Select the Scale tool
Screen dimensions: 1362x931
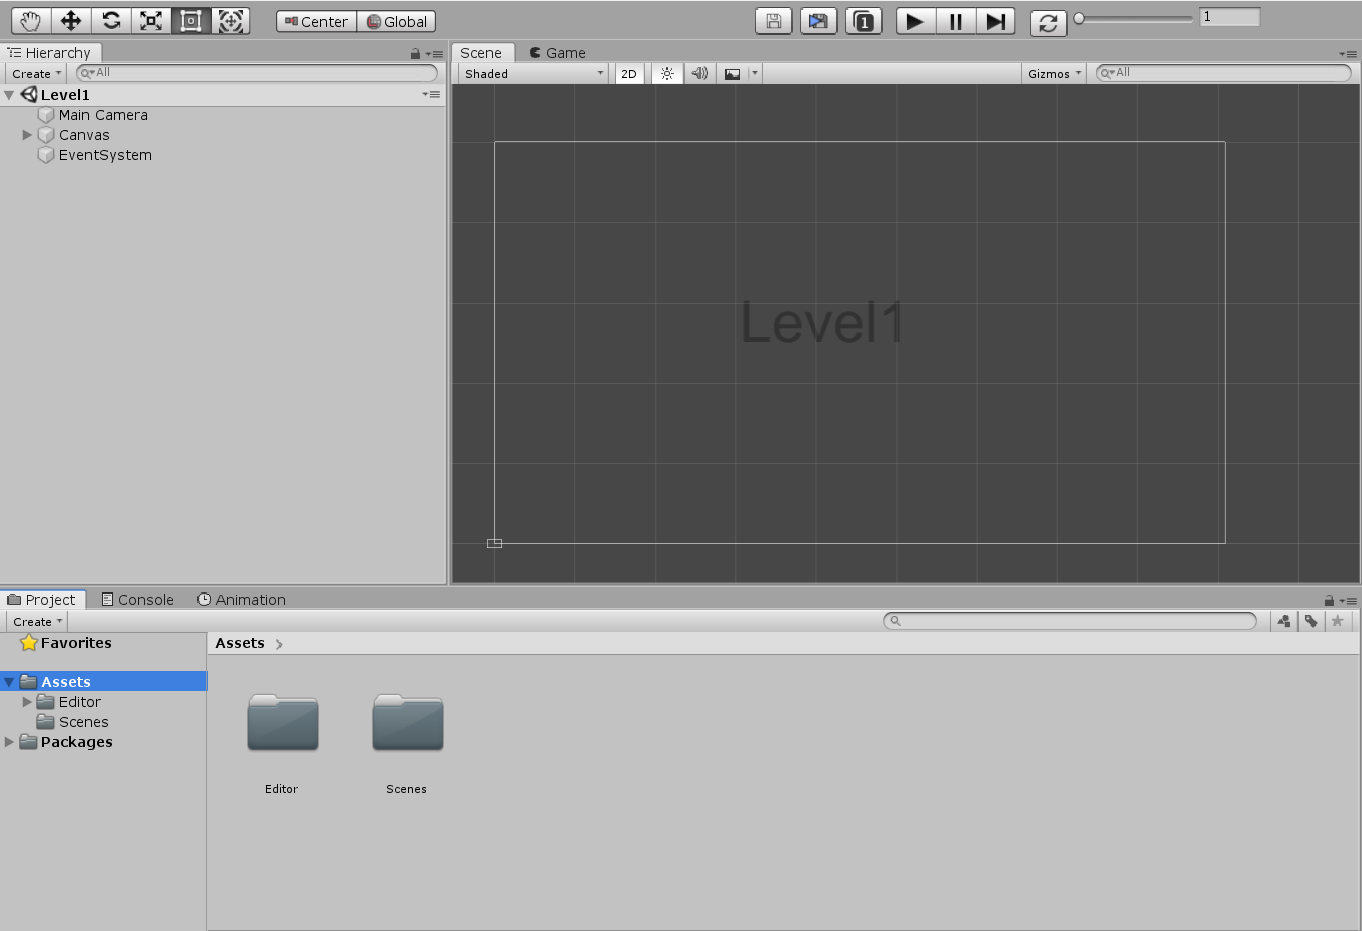click(x=151, y=21)
